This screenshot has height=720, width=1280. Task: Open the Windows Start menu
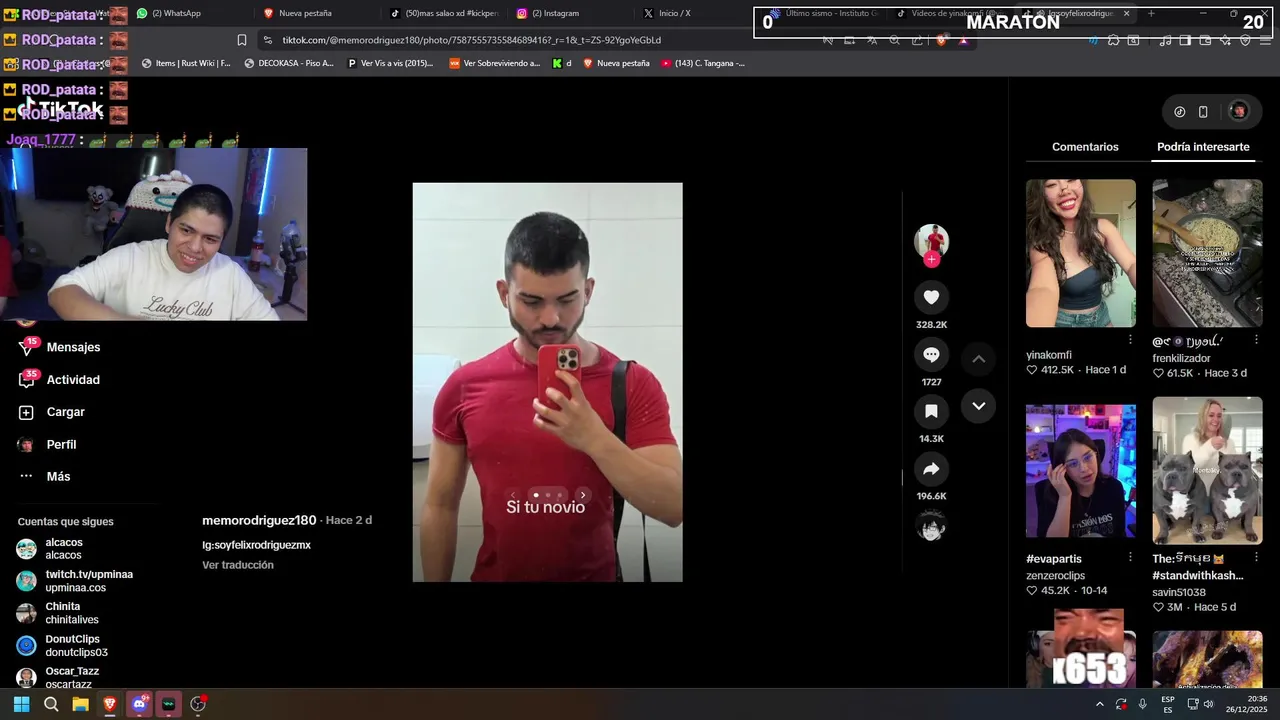coord(21,704)
